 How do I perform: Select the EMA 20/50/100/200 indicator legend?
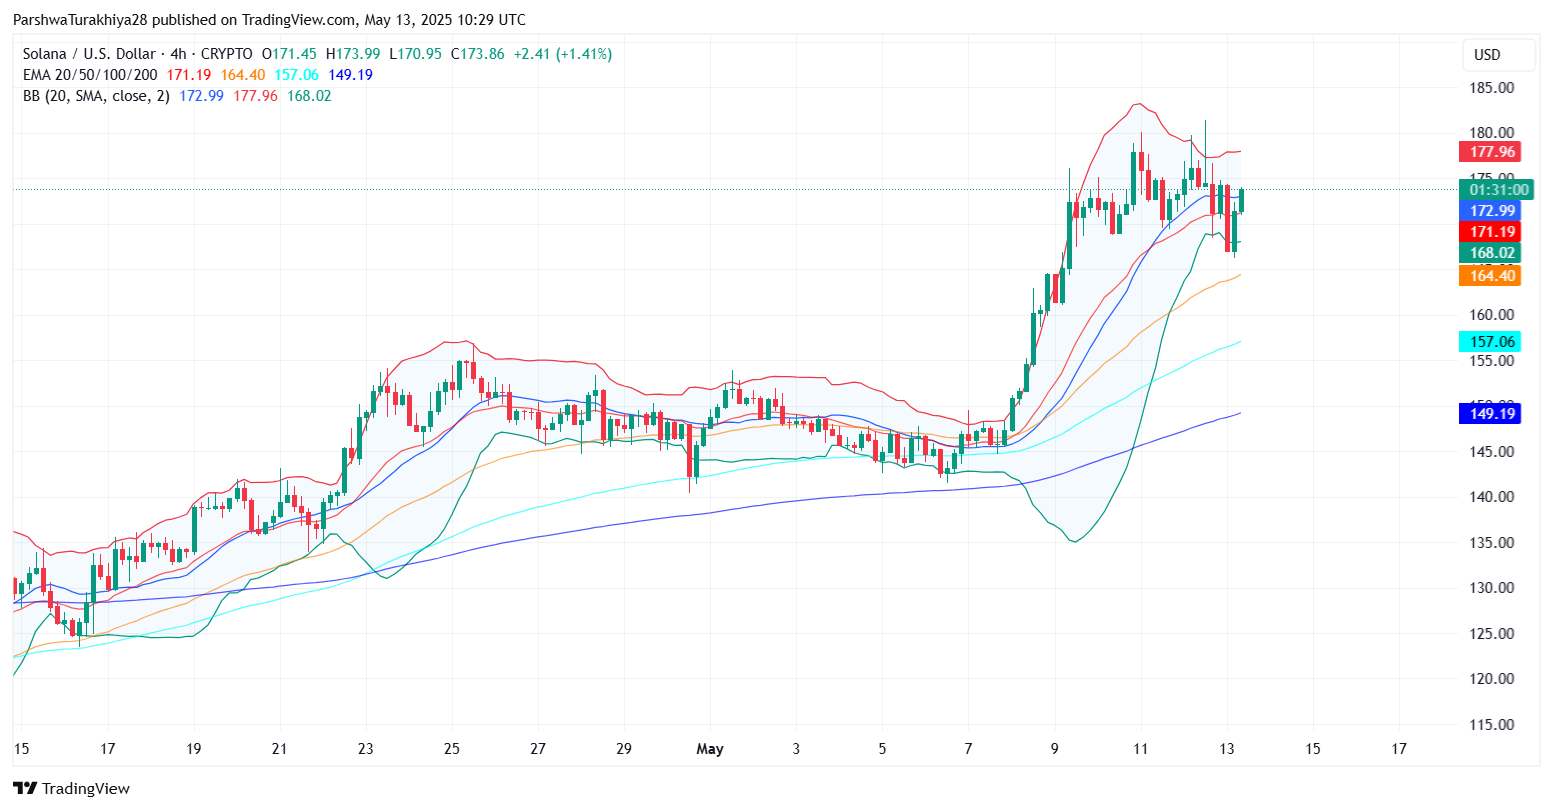88,74
